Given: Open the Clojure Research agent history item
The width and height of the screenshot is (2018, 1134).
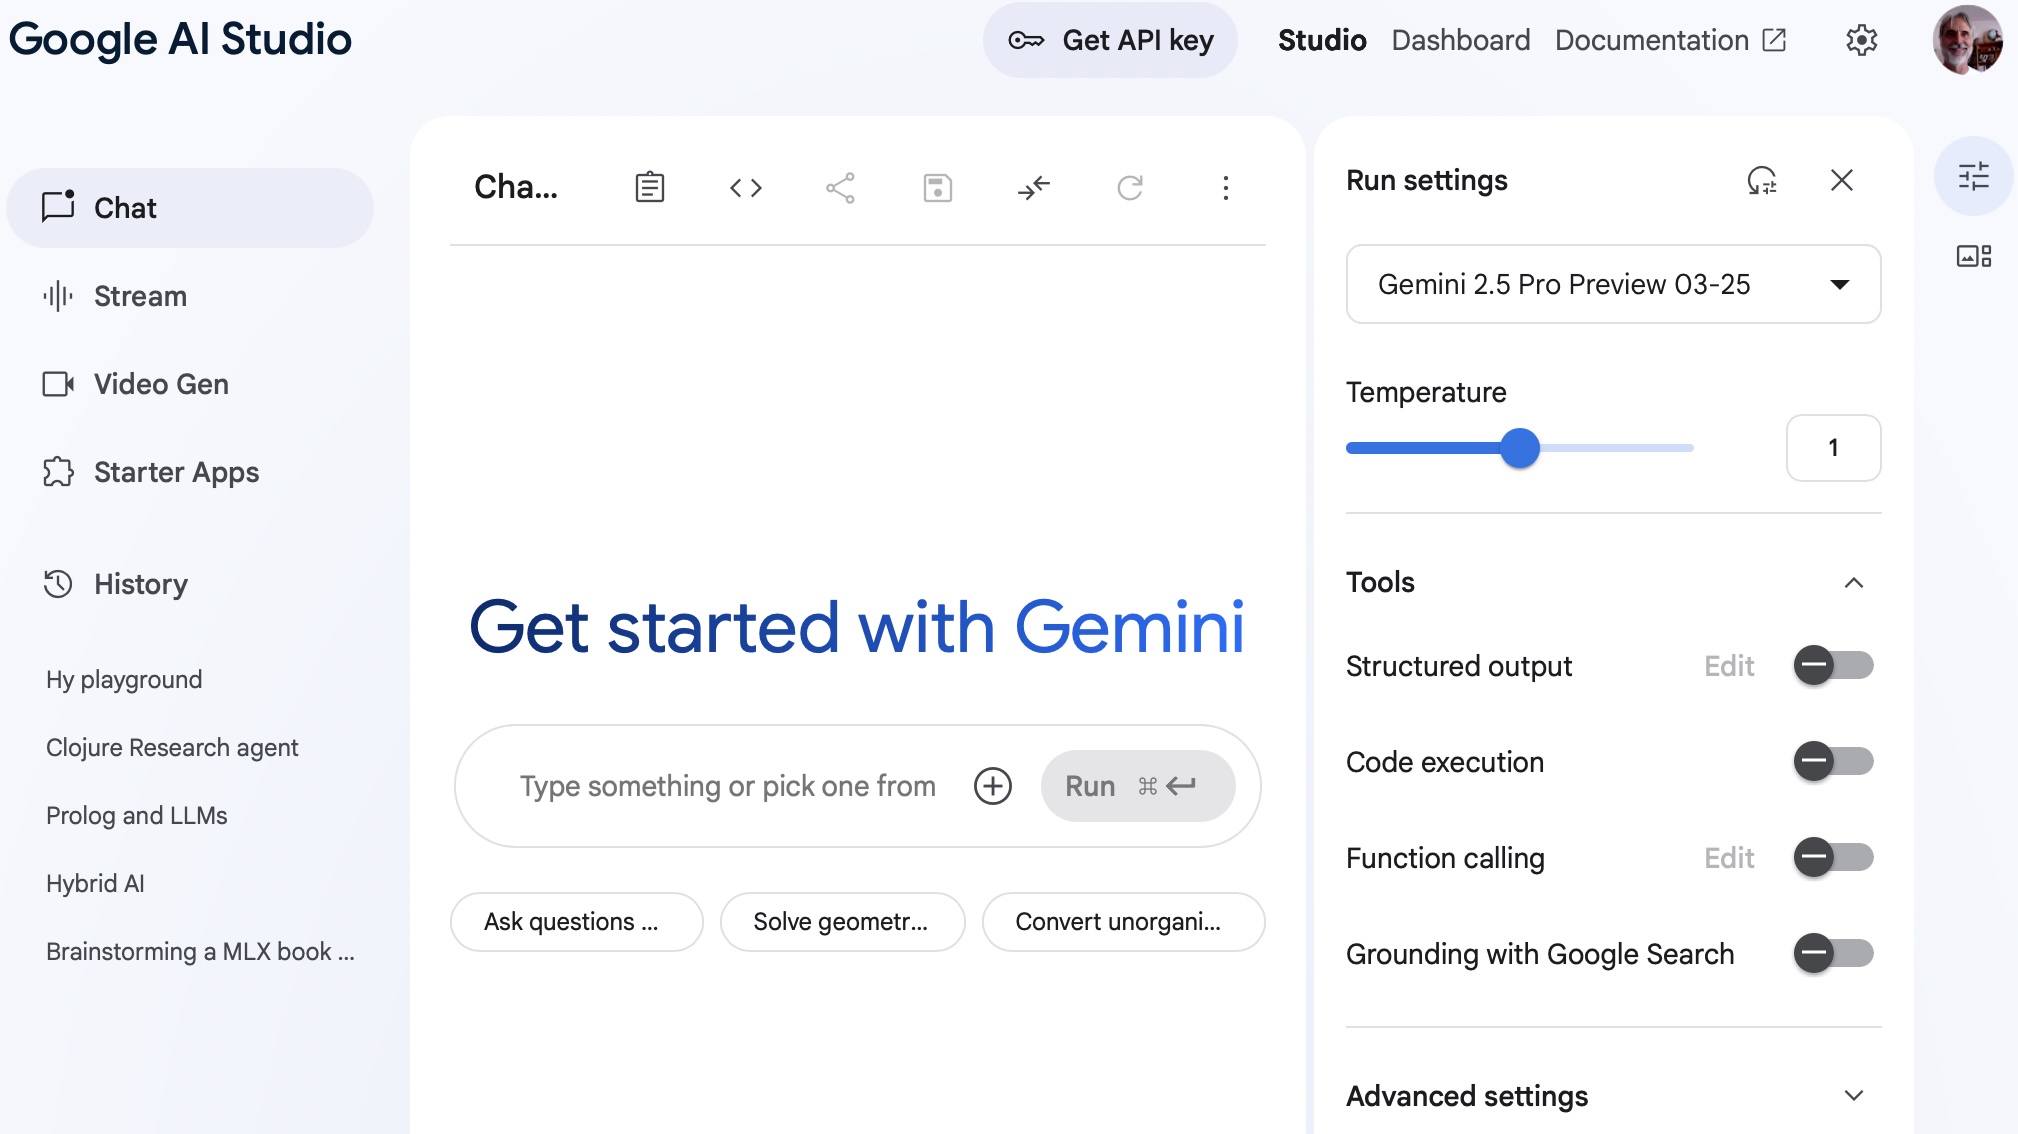Looking at the screenshot, I should (172, 747).
